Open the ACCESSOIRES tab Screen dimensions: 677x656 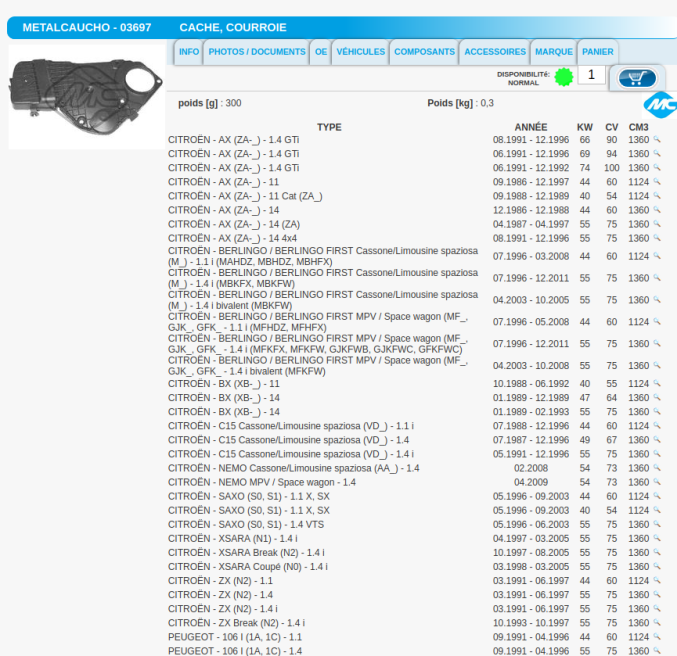[x=495, y=52]
